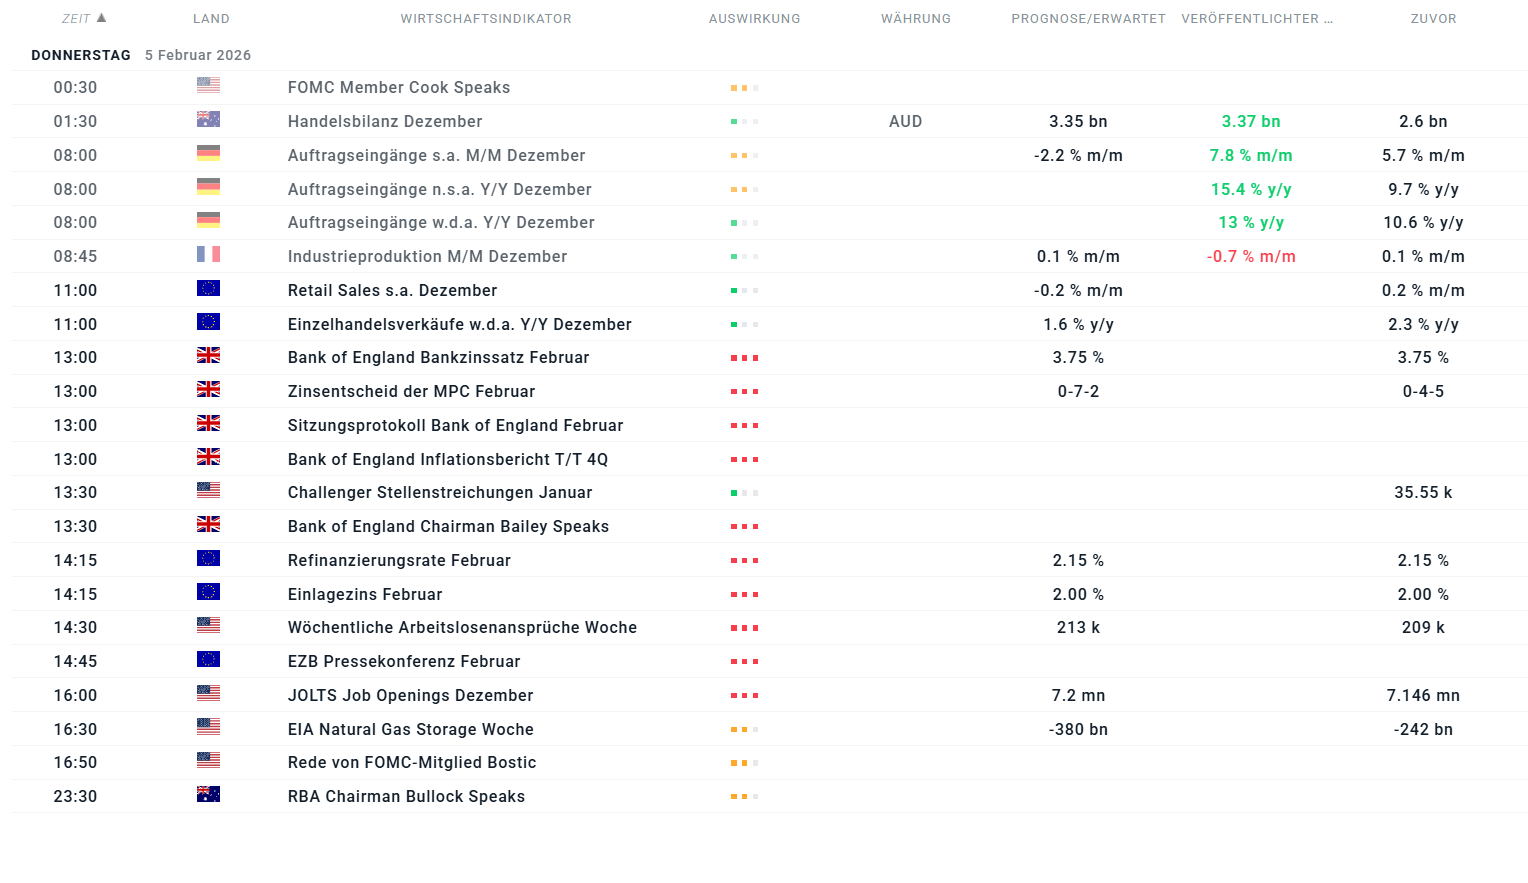The height and width of the screenshot is (883, 1528).
Task: Click the Australian flag on the Handelsbilanz Dezember row
Action: (x=208, y=120)
